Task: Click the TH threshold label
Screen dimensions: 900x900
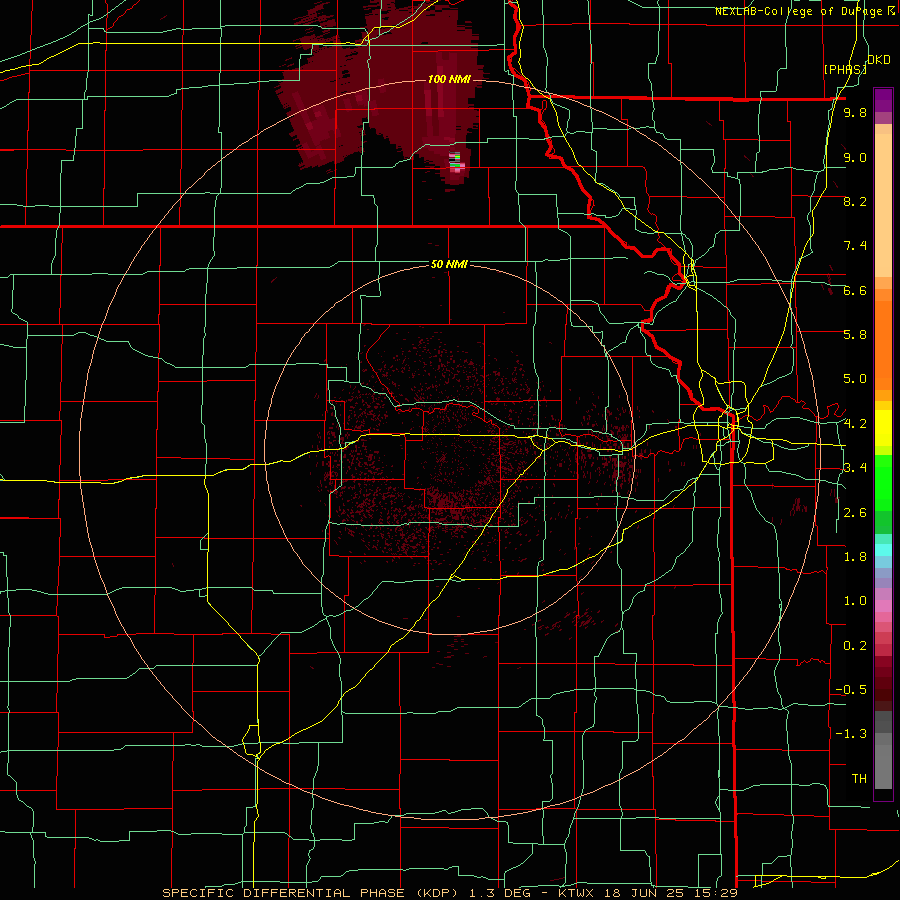Action: pos(859,779)
